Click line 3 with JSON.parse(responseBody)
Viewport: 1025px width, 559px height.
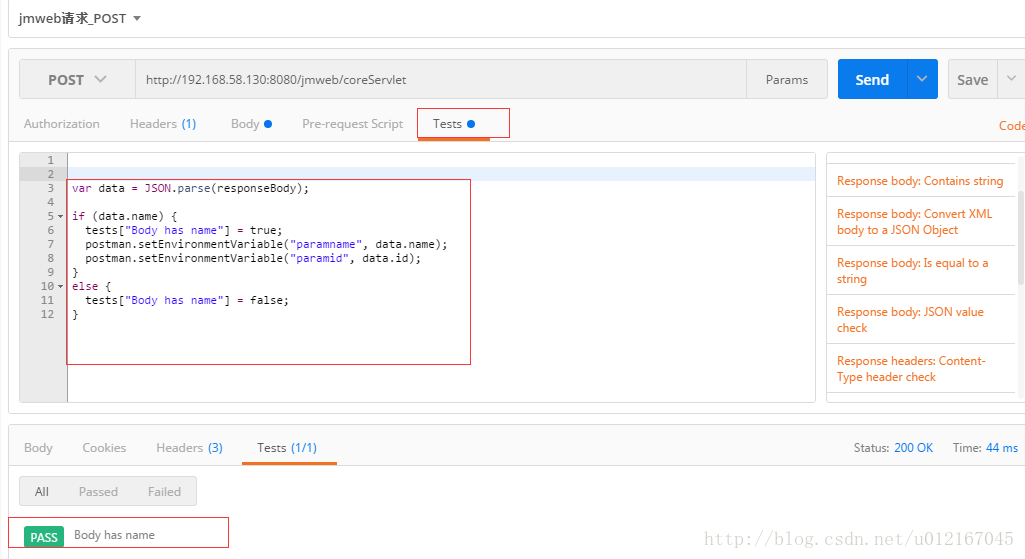click(x=190, y=188)
